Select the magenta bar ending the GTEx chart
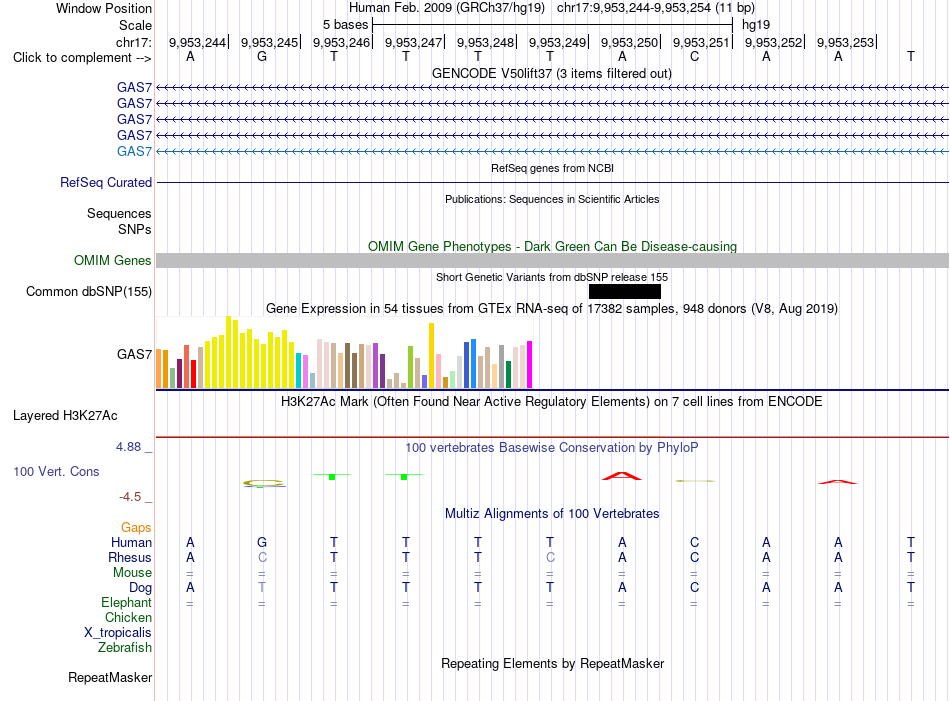This screenshot has width=950, height=701. click(x=530, y=364)
